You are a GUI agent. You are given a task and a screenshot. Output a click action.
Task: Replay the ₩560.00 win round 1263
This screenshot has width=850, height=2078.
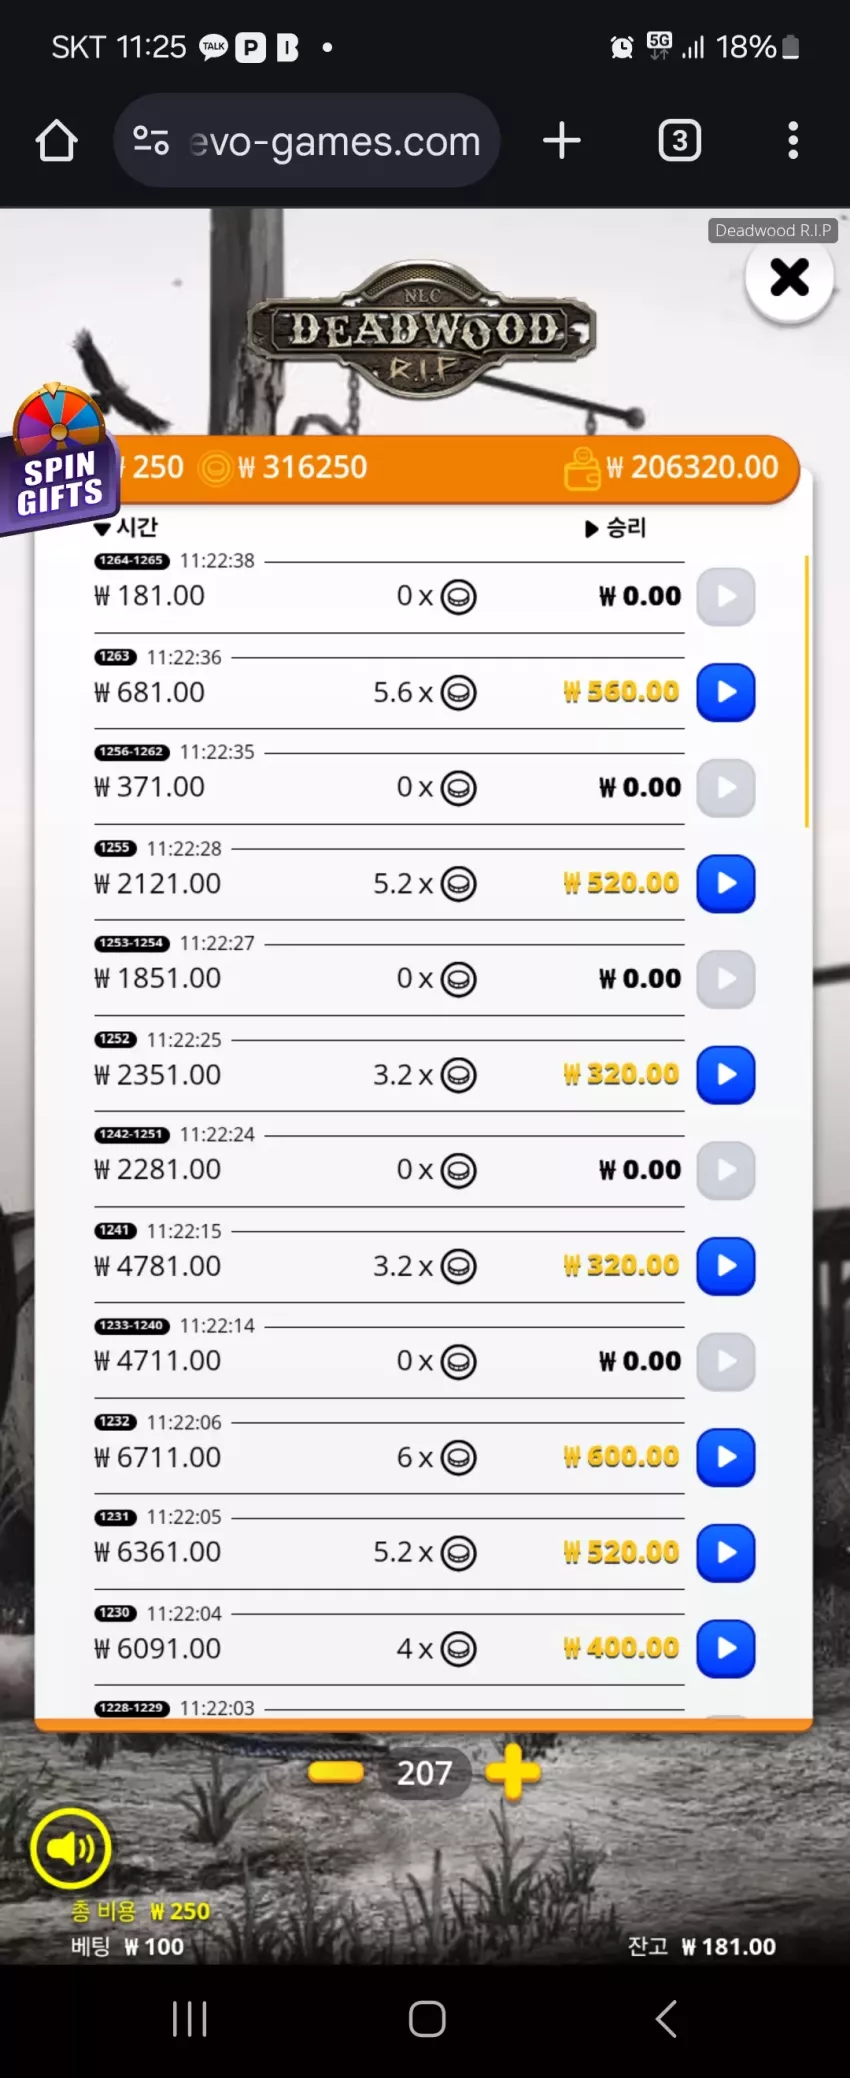(725, 692)
